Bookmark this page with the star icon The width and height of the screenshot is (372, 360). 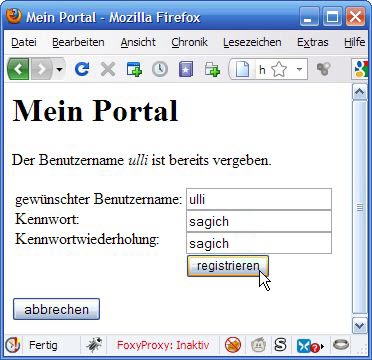coord(279,70)
